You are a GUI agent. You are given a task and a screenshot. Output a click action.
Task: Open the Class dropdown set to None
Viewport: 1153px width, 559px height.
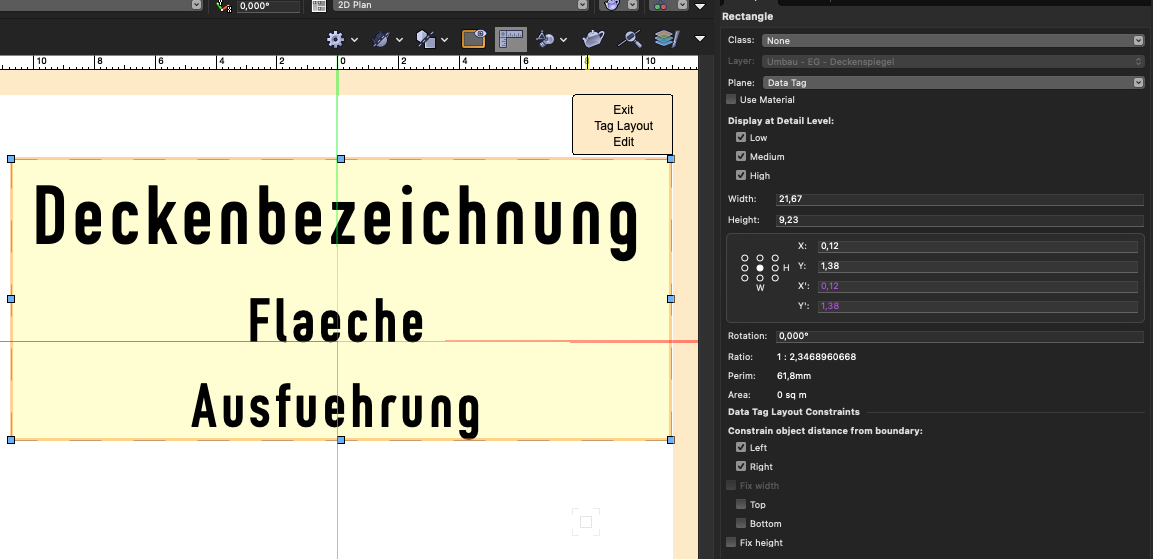952,41
